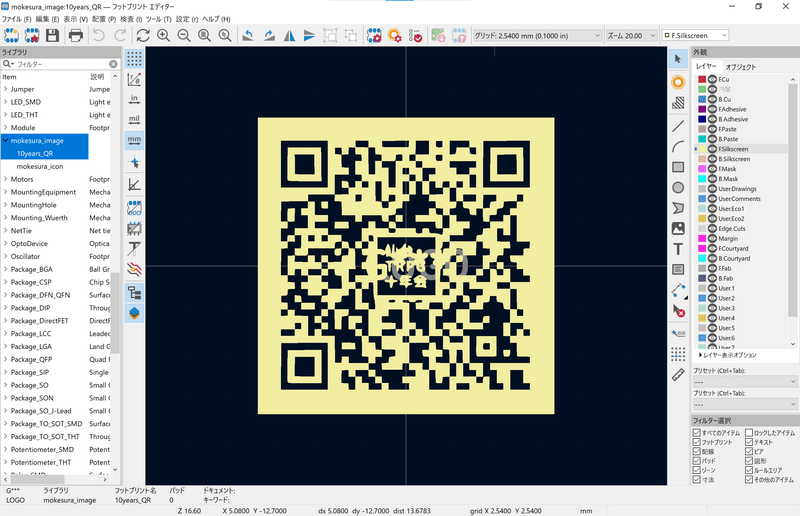Image resolution: width=800 pixels, height=516 pixels.
Task: Click F.Cu red color swatch
Action: [702, 79]
